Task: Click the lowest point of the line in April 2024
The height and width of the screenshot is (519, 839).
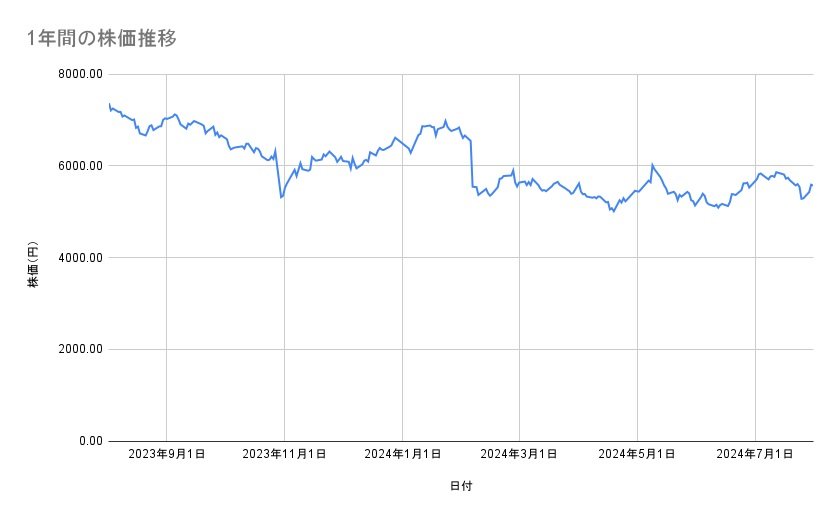Action: click(x=613, y=212)
